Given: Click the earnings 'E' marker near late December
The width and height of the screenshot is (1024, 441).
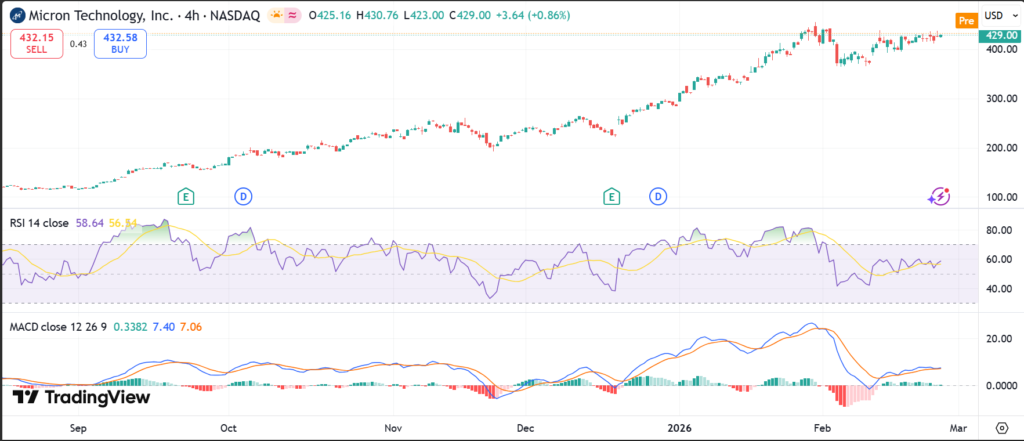Looking at the screenshot, I should 610,196.
